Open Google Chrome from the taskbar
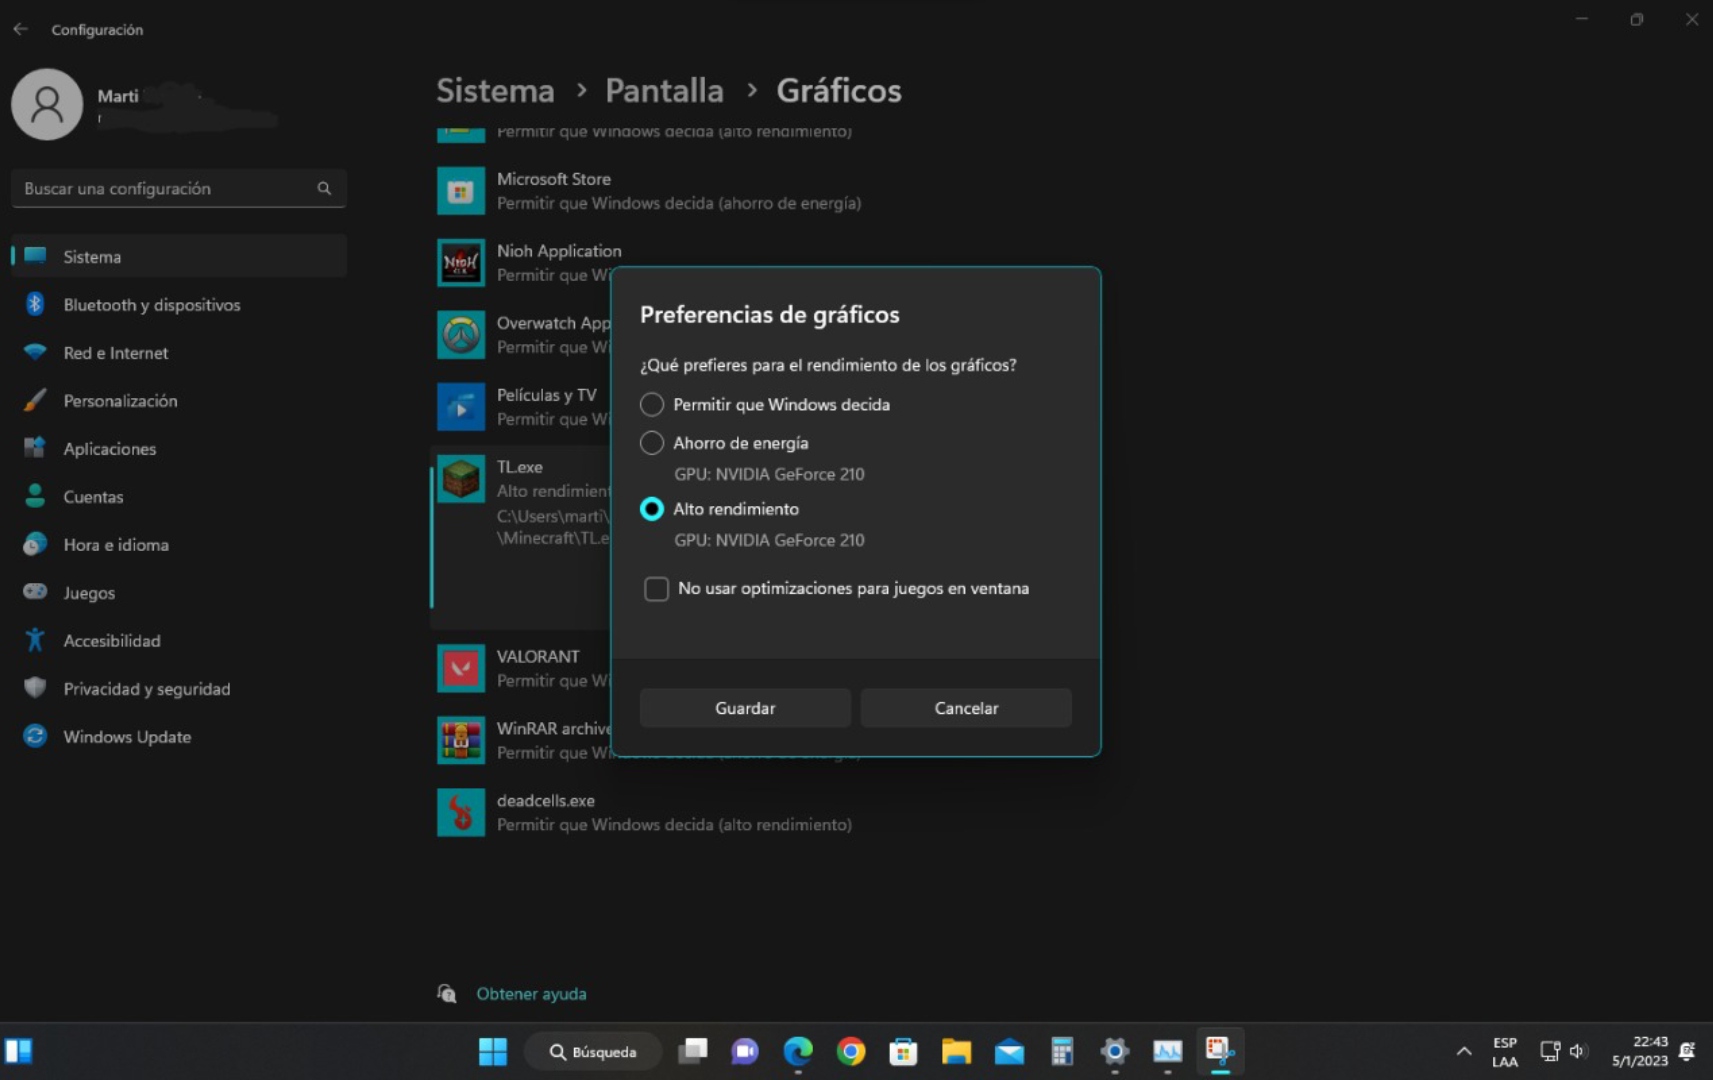Screen dimensions: 1713x1080 pos(850,1051)
